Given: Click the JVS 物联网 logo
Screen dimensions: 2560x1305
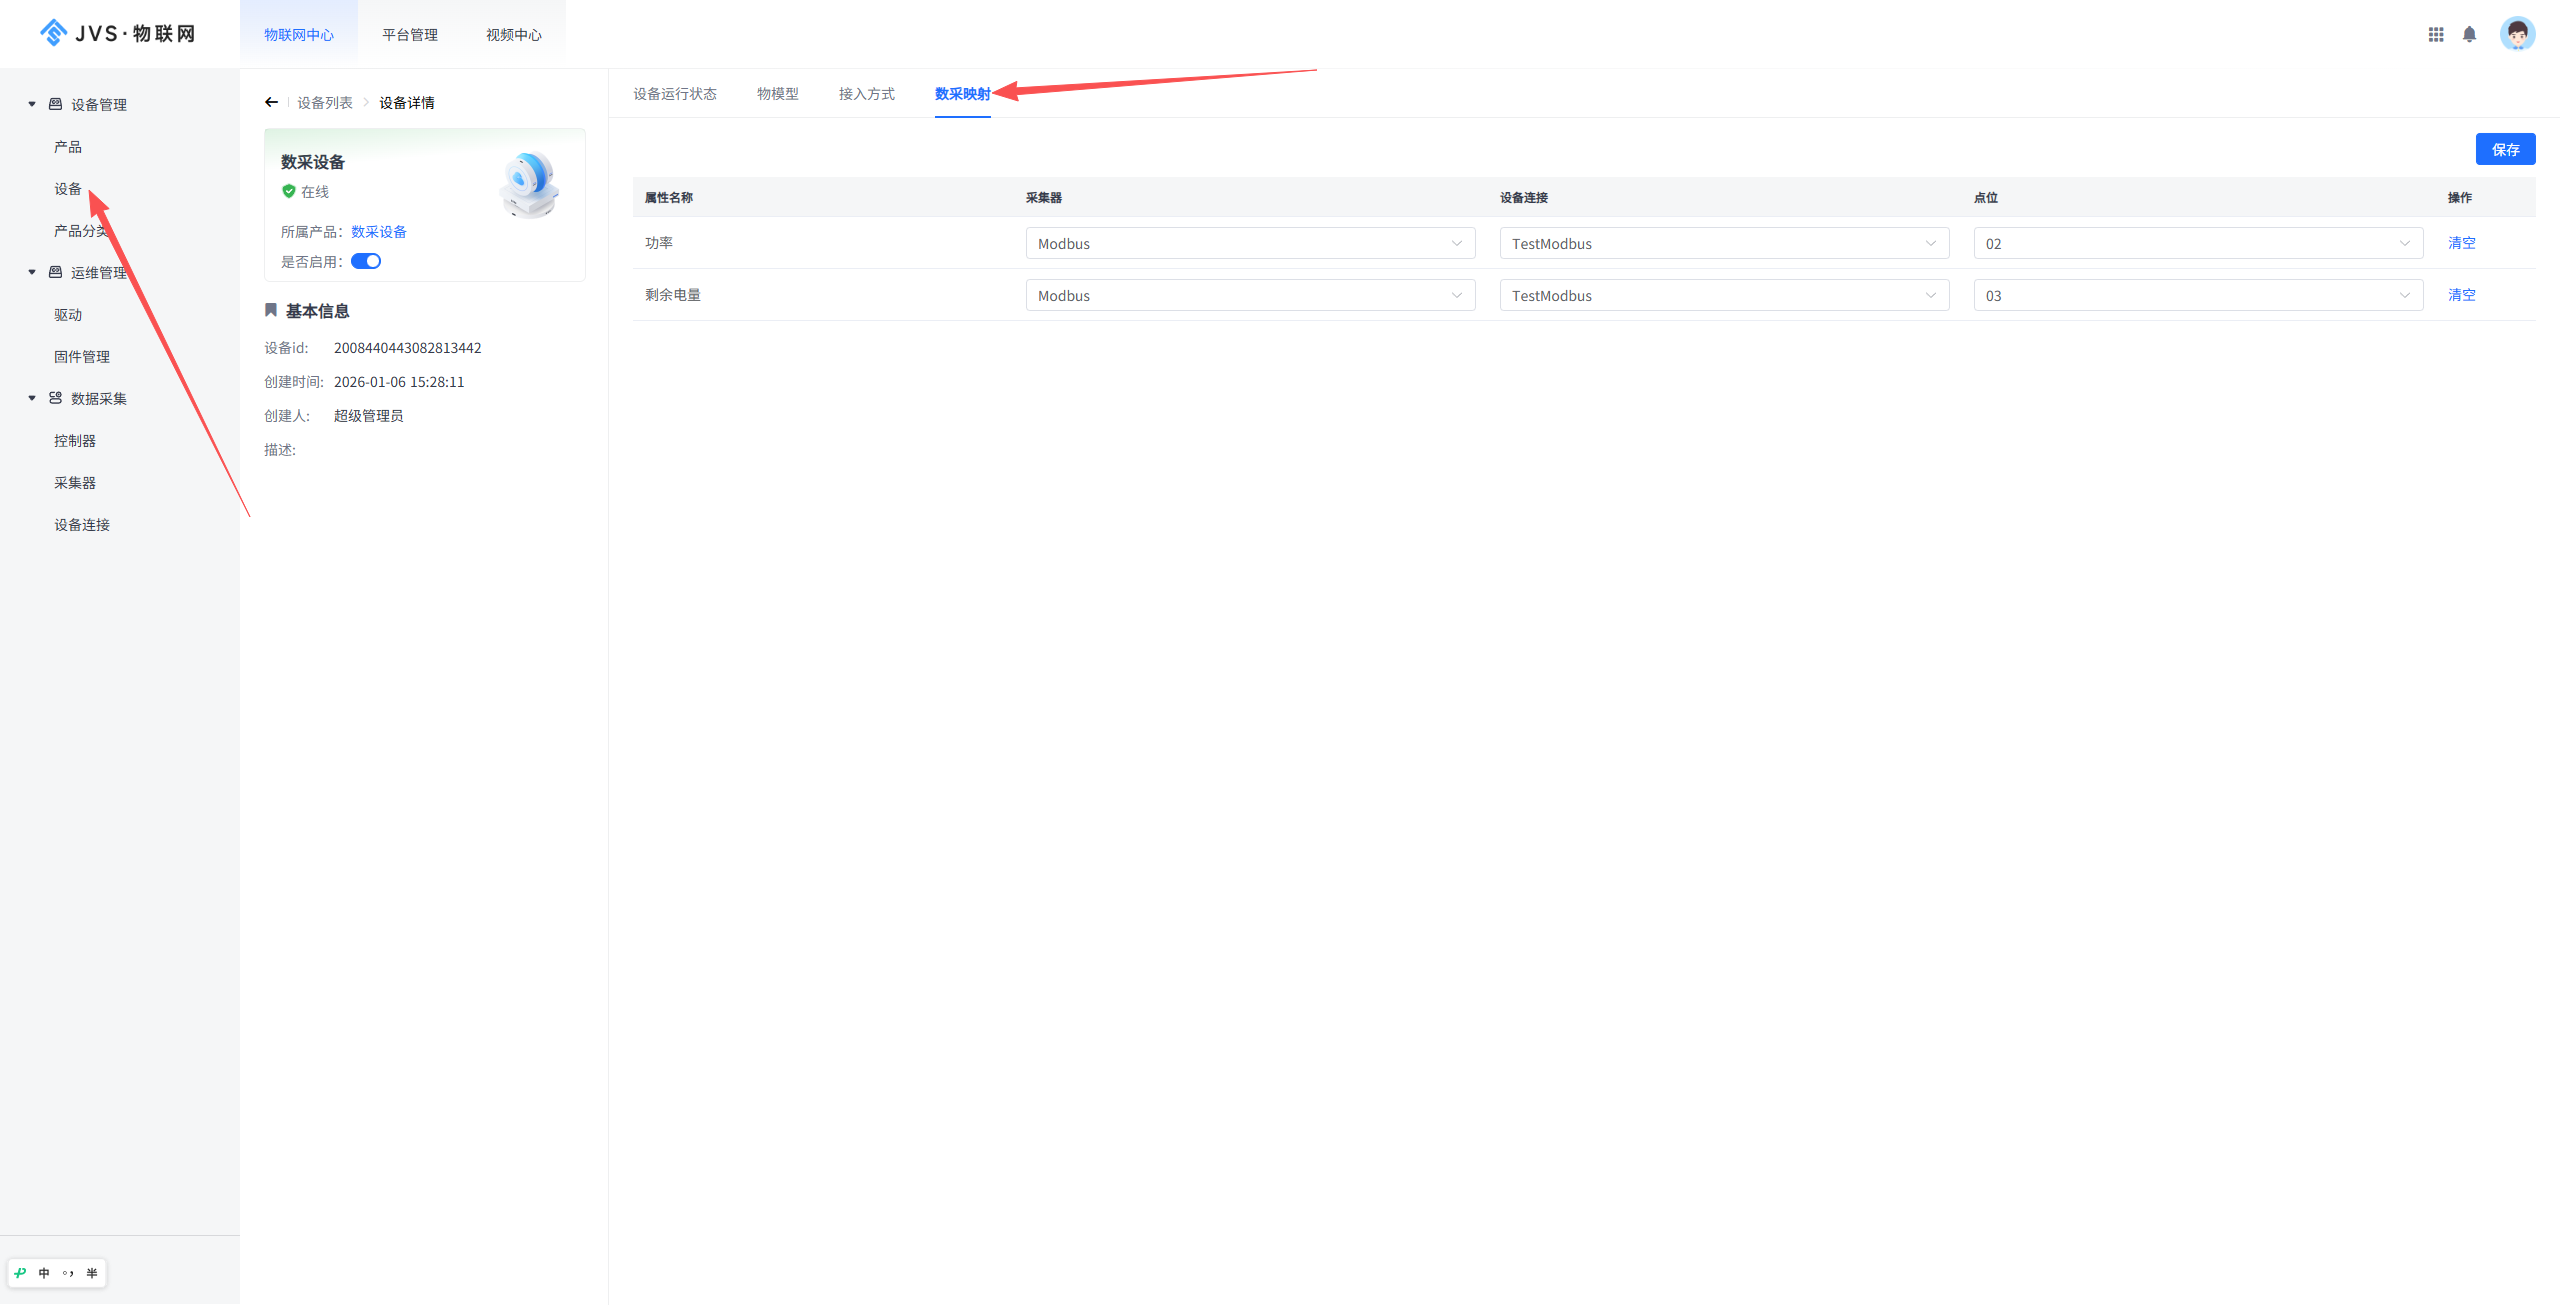Looking at the screenshot, I should (118, 33).
